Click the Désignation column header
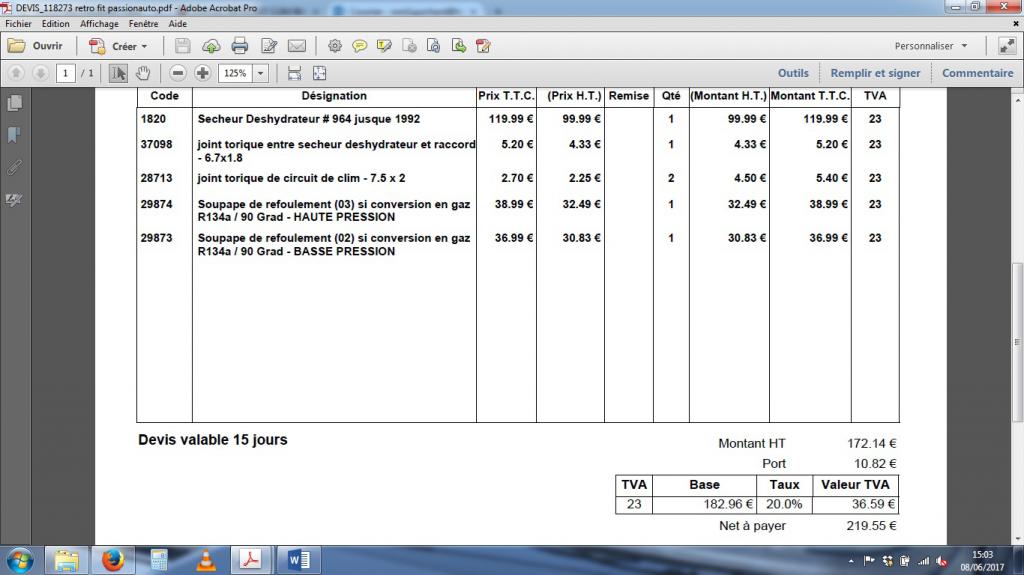This screenshot has height=575, width=1024. point(334,95)
